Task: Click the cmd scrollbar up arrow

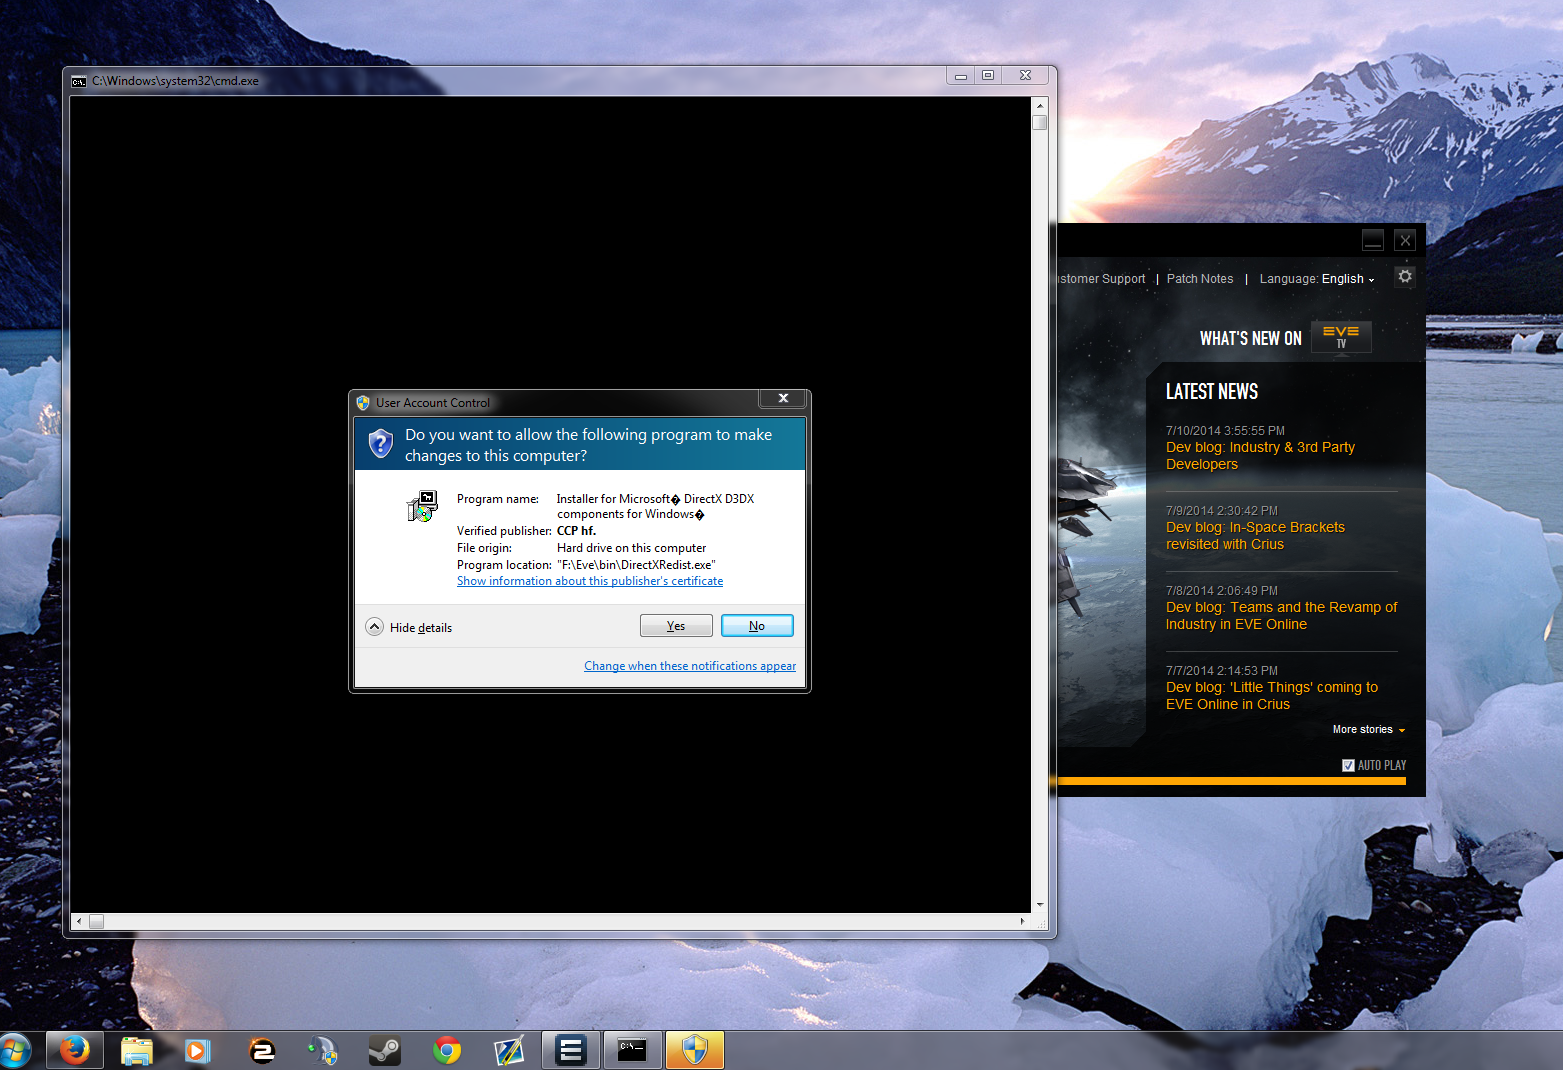Action: pyautogui.click(x=1040, y=105)
